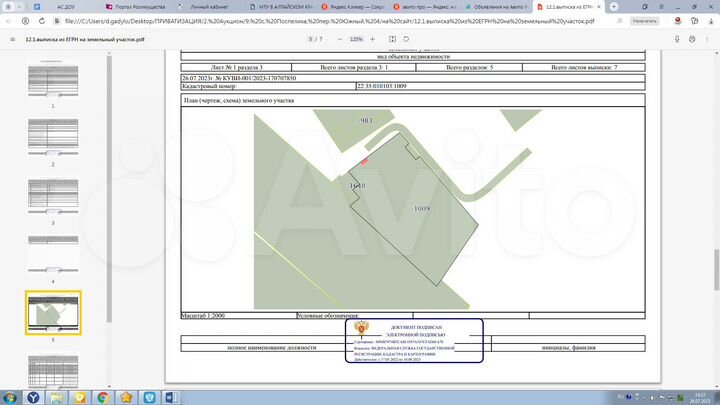Screen dimensions: 720x405
Task: Launch Yandex Browser from the taskbar
Action: point(33,397)
